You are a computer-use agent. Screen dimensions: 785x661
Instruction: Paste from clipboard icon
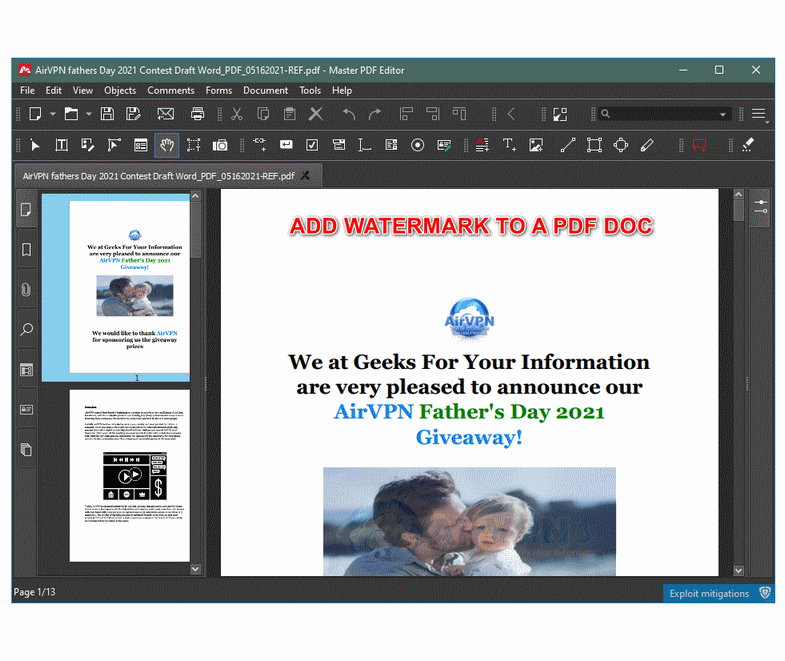point(289,114)
